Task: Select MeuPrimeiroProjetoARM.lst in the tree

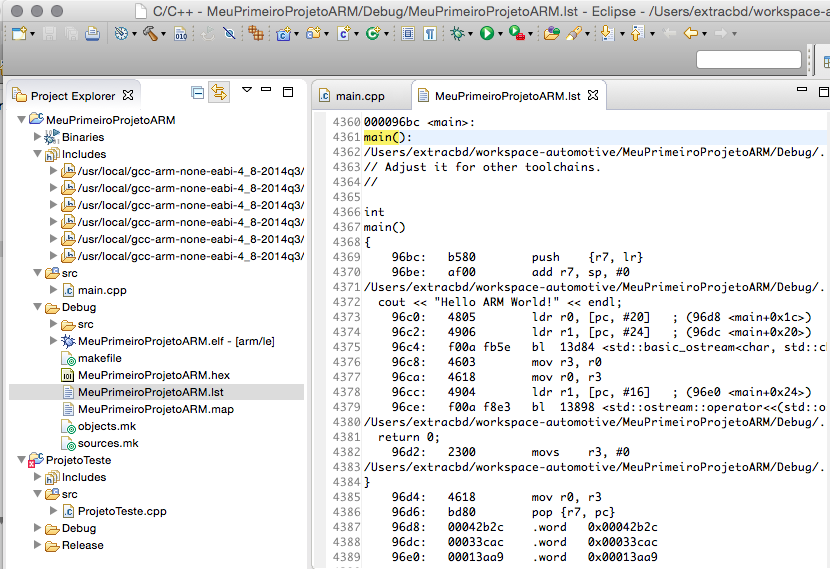Action: click(x=151, y=392)
